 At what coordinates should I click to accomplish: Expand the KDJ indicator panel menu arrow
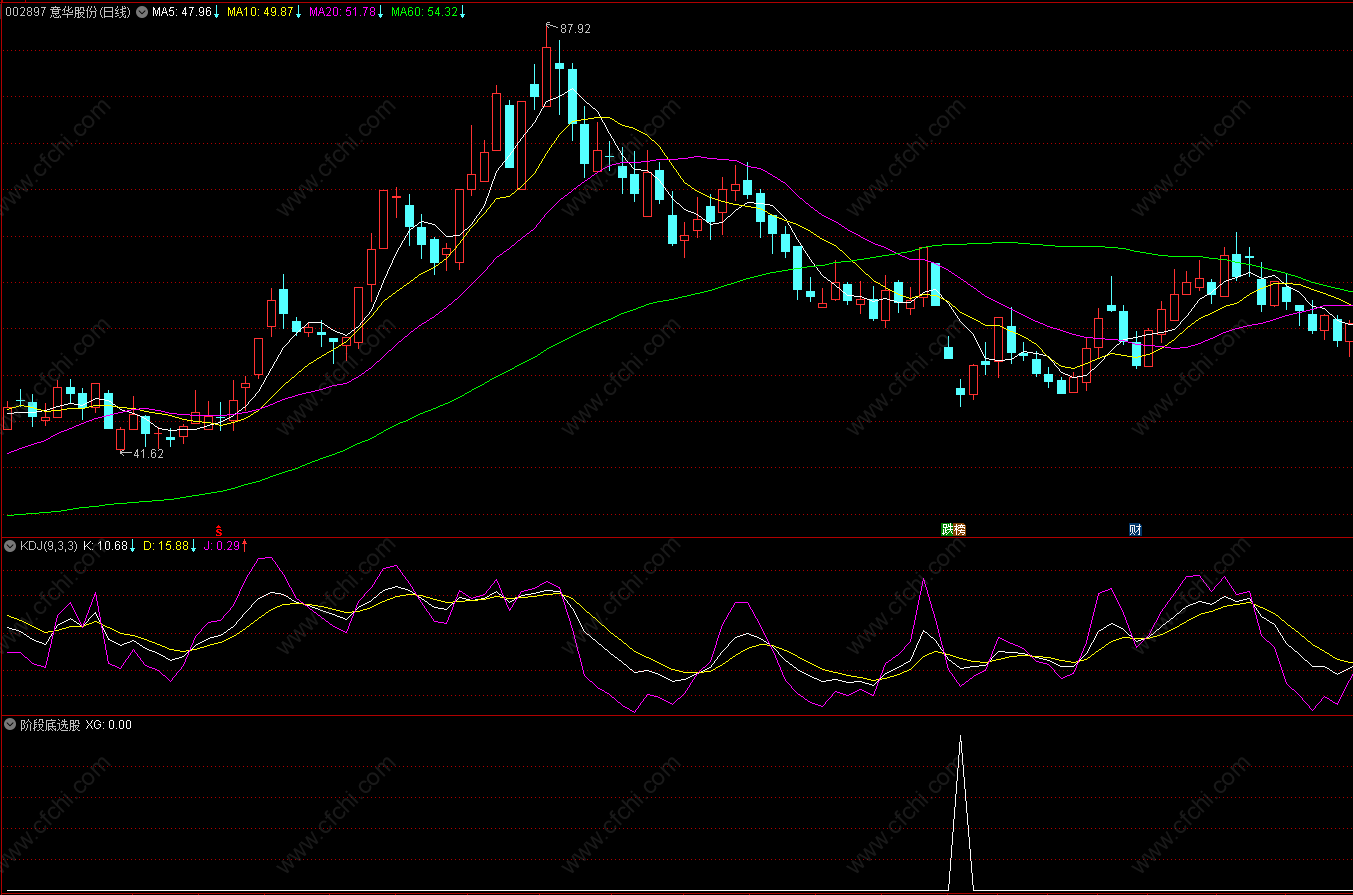(x=11, y=546)
